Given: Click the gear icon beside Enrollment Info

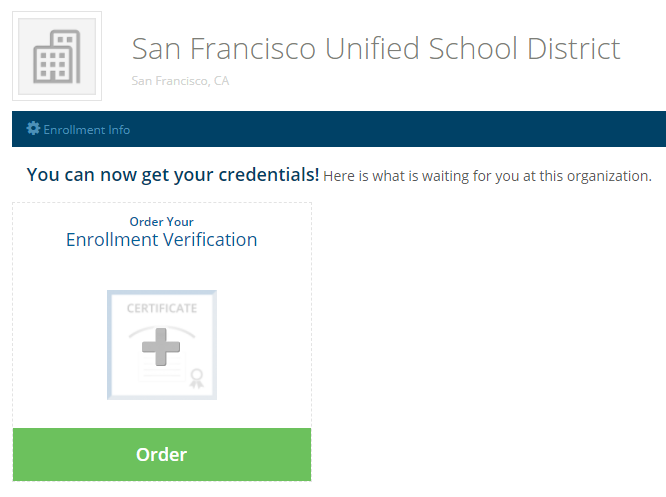Looking at the screenshot, I should [33, 129].
